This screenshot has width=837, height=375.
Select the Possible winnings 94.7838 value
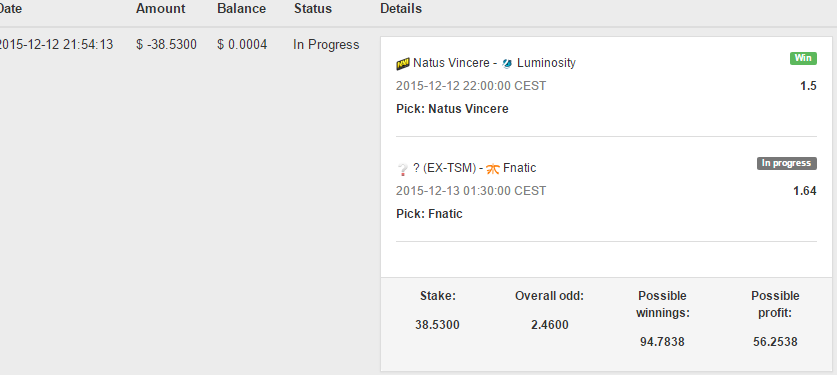coord(662,342)
